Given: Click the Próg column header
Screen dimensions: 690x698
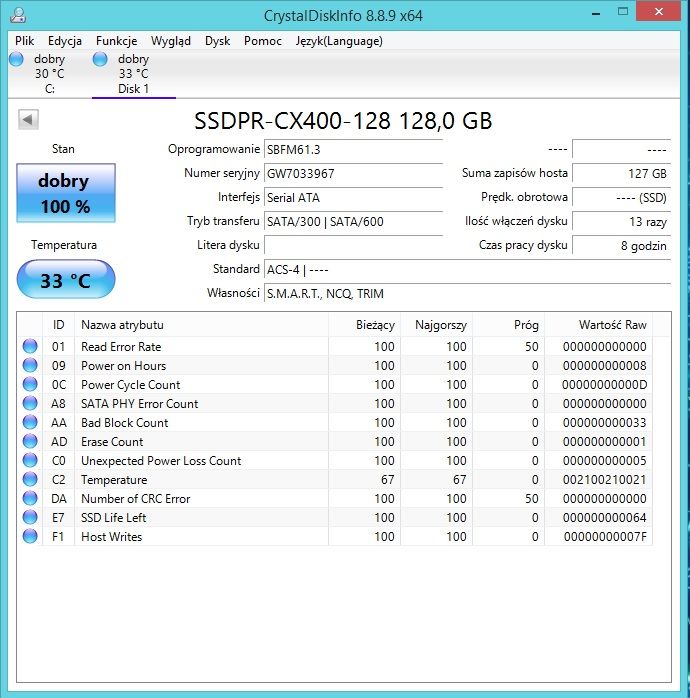Looking at the screenshot, I should (509, 325).
